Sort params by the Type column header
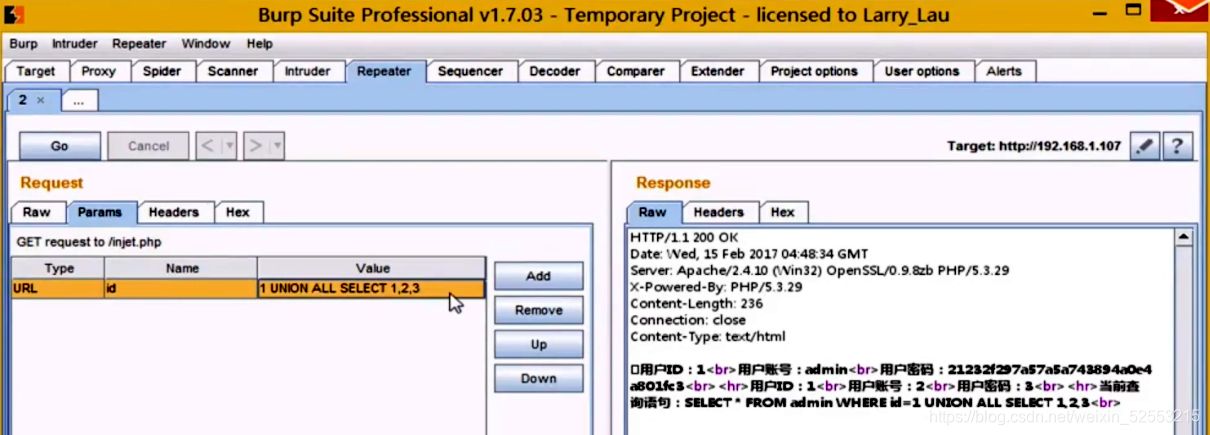Screen dimensions: 1210x435 59,268
